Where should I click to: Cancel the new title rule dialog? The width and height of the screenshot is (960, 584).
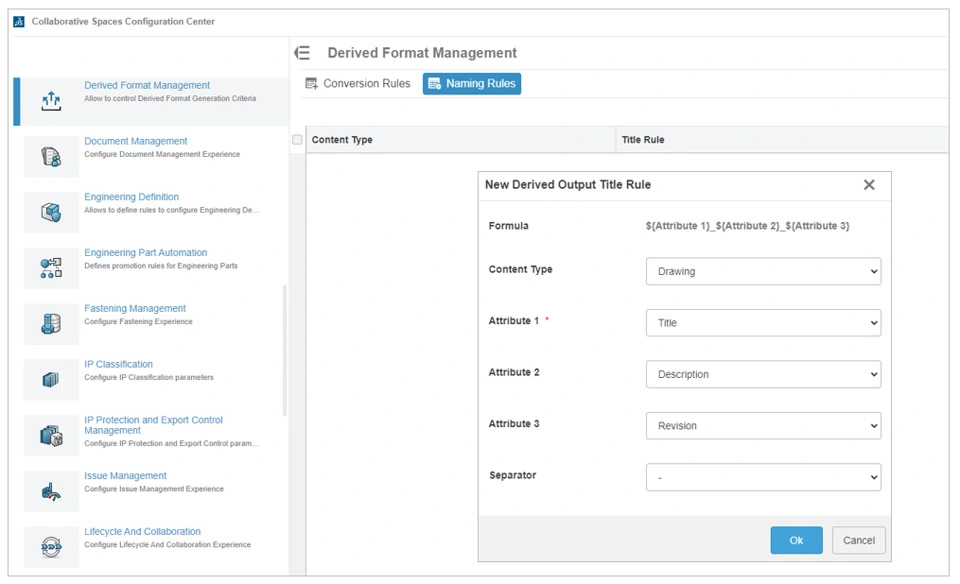coord(858,541)
